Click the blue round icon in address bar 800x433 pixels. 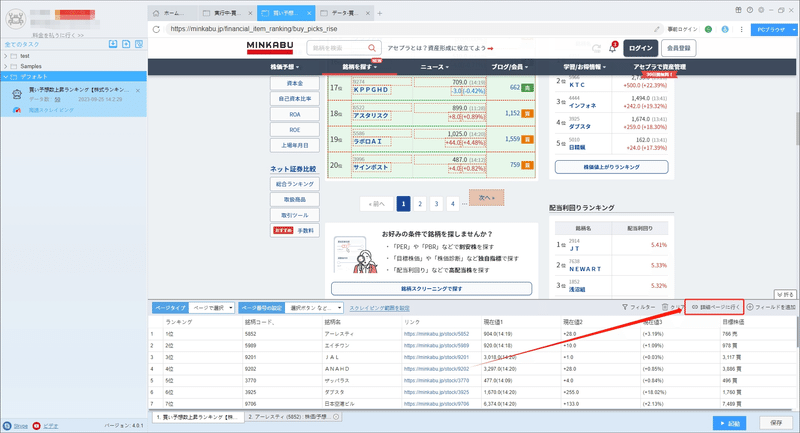[x=725, y=30]
